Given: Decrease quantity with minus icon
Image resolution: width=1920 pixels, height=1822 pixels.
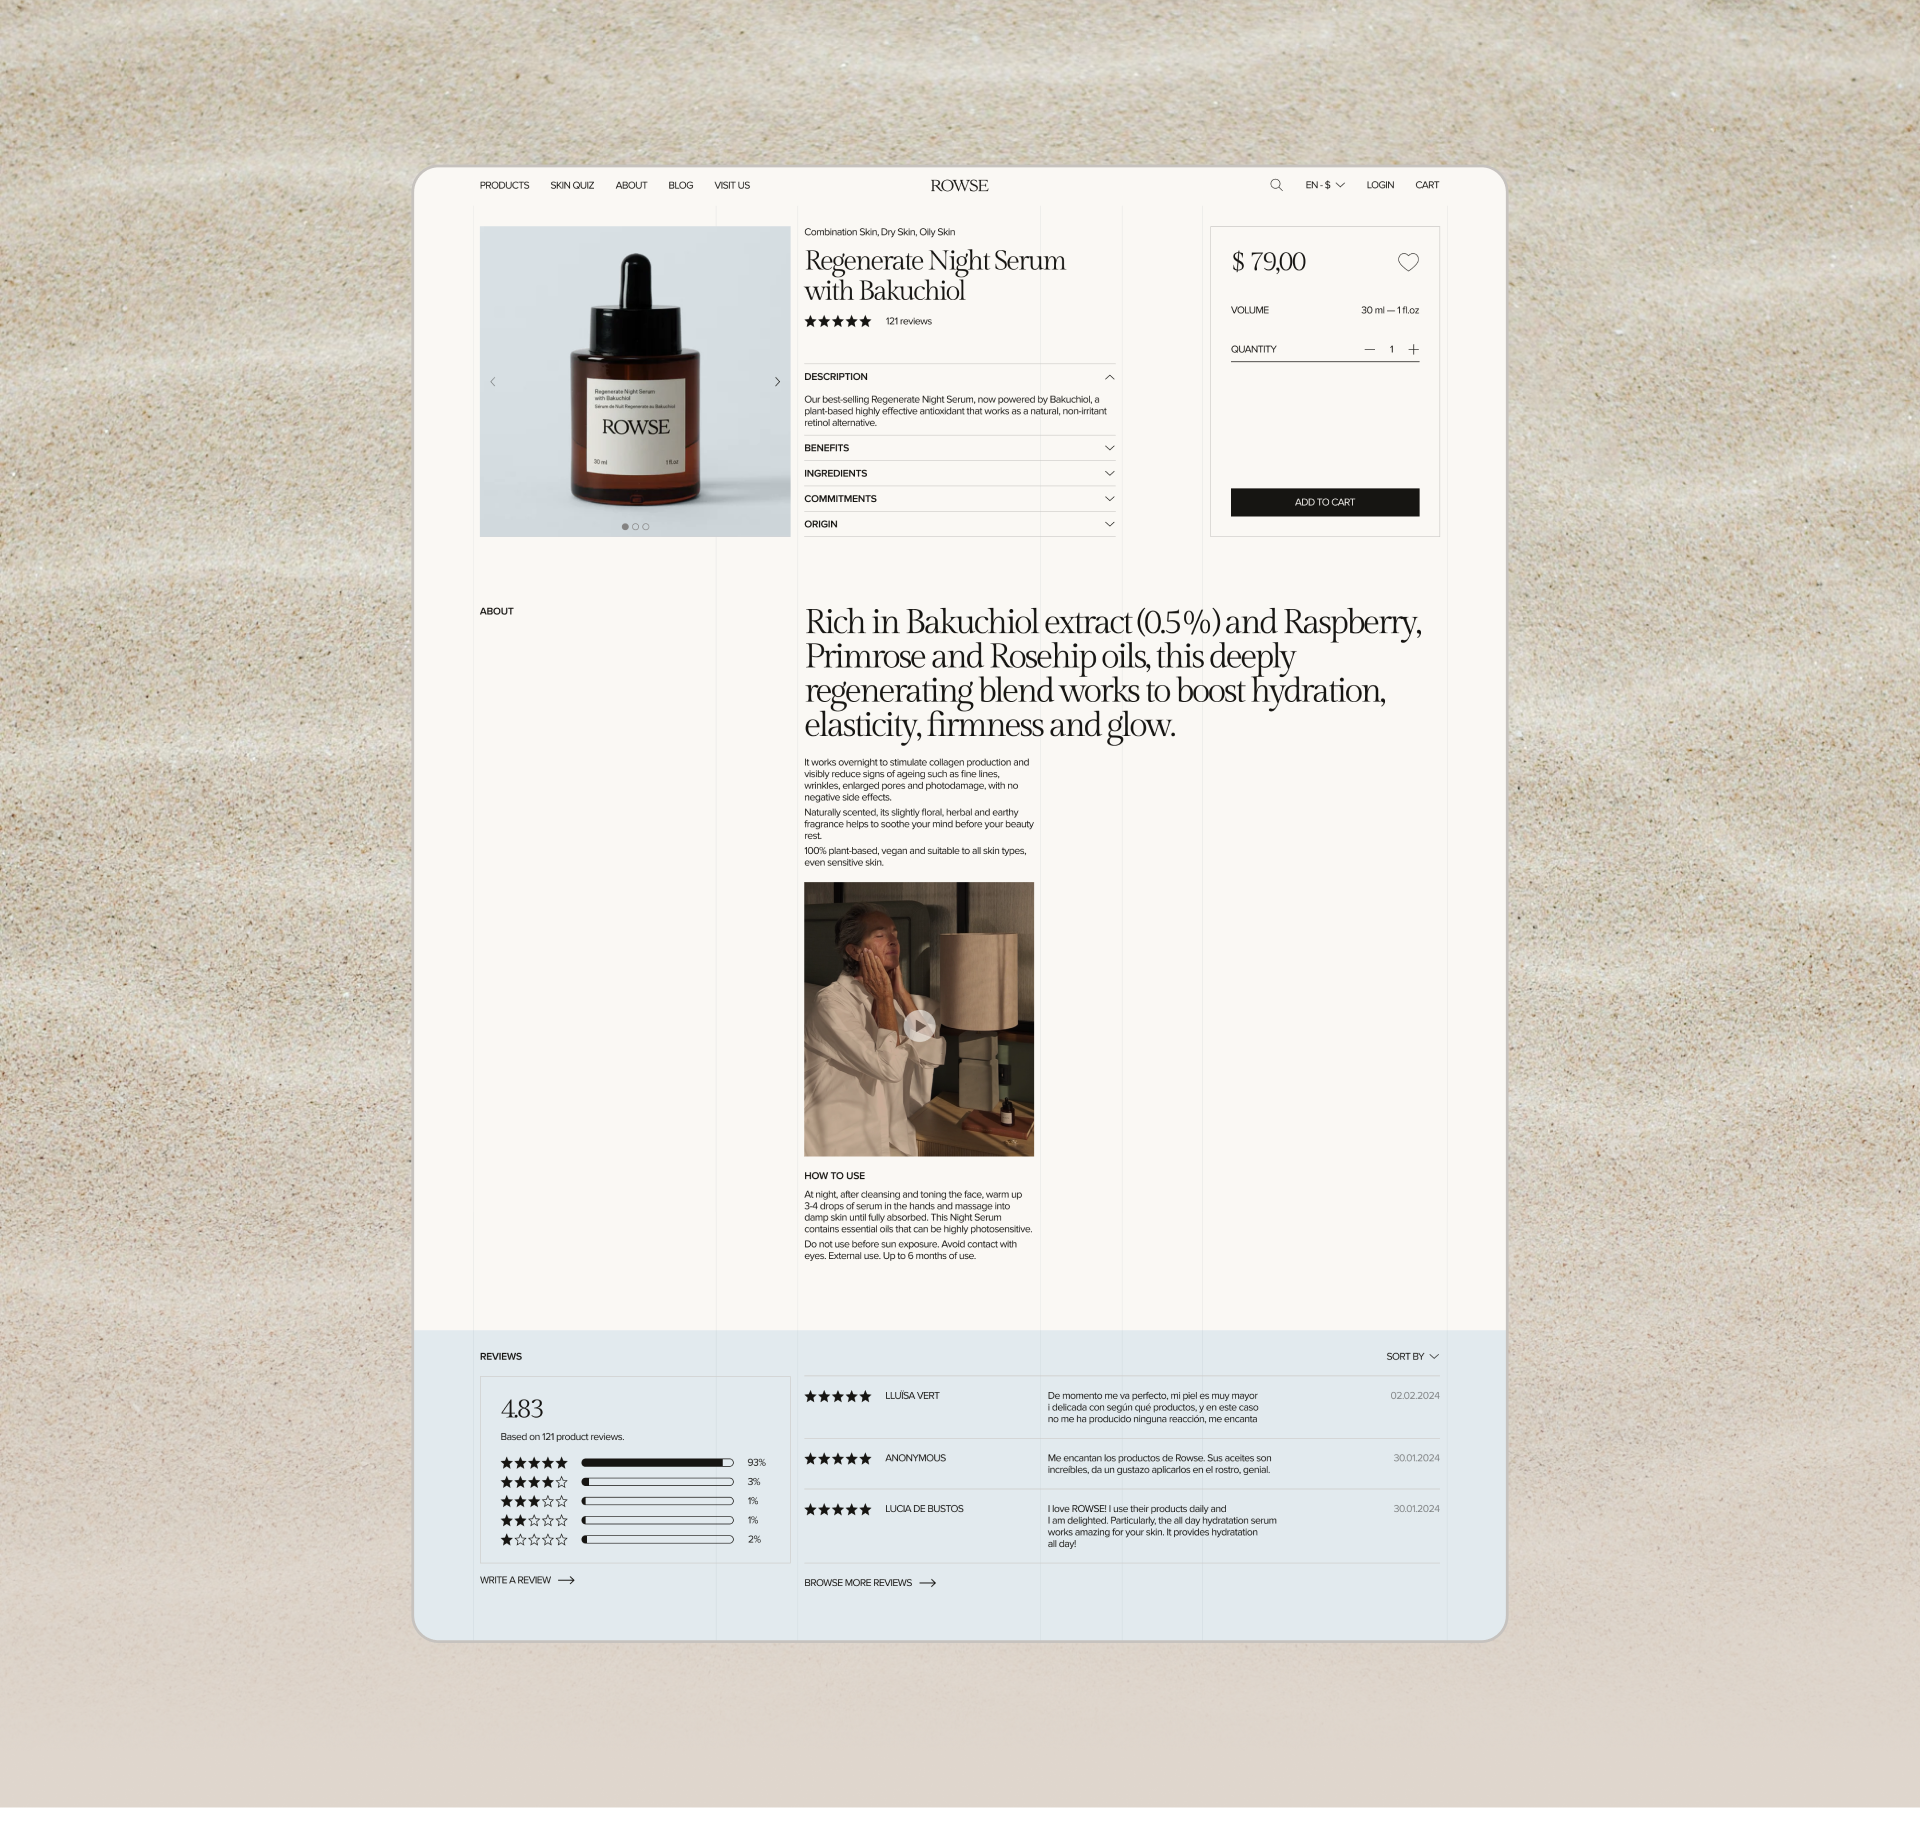Looking at the screenshot, I should [x=1369, y=349].
